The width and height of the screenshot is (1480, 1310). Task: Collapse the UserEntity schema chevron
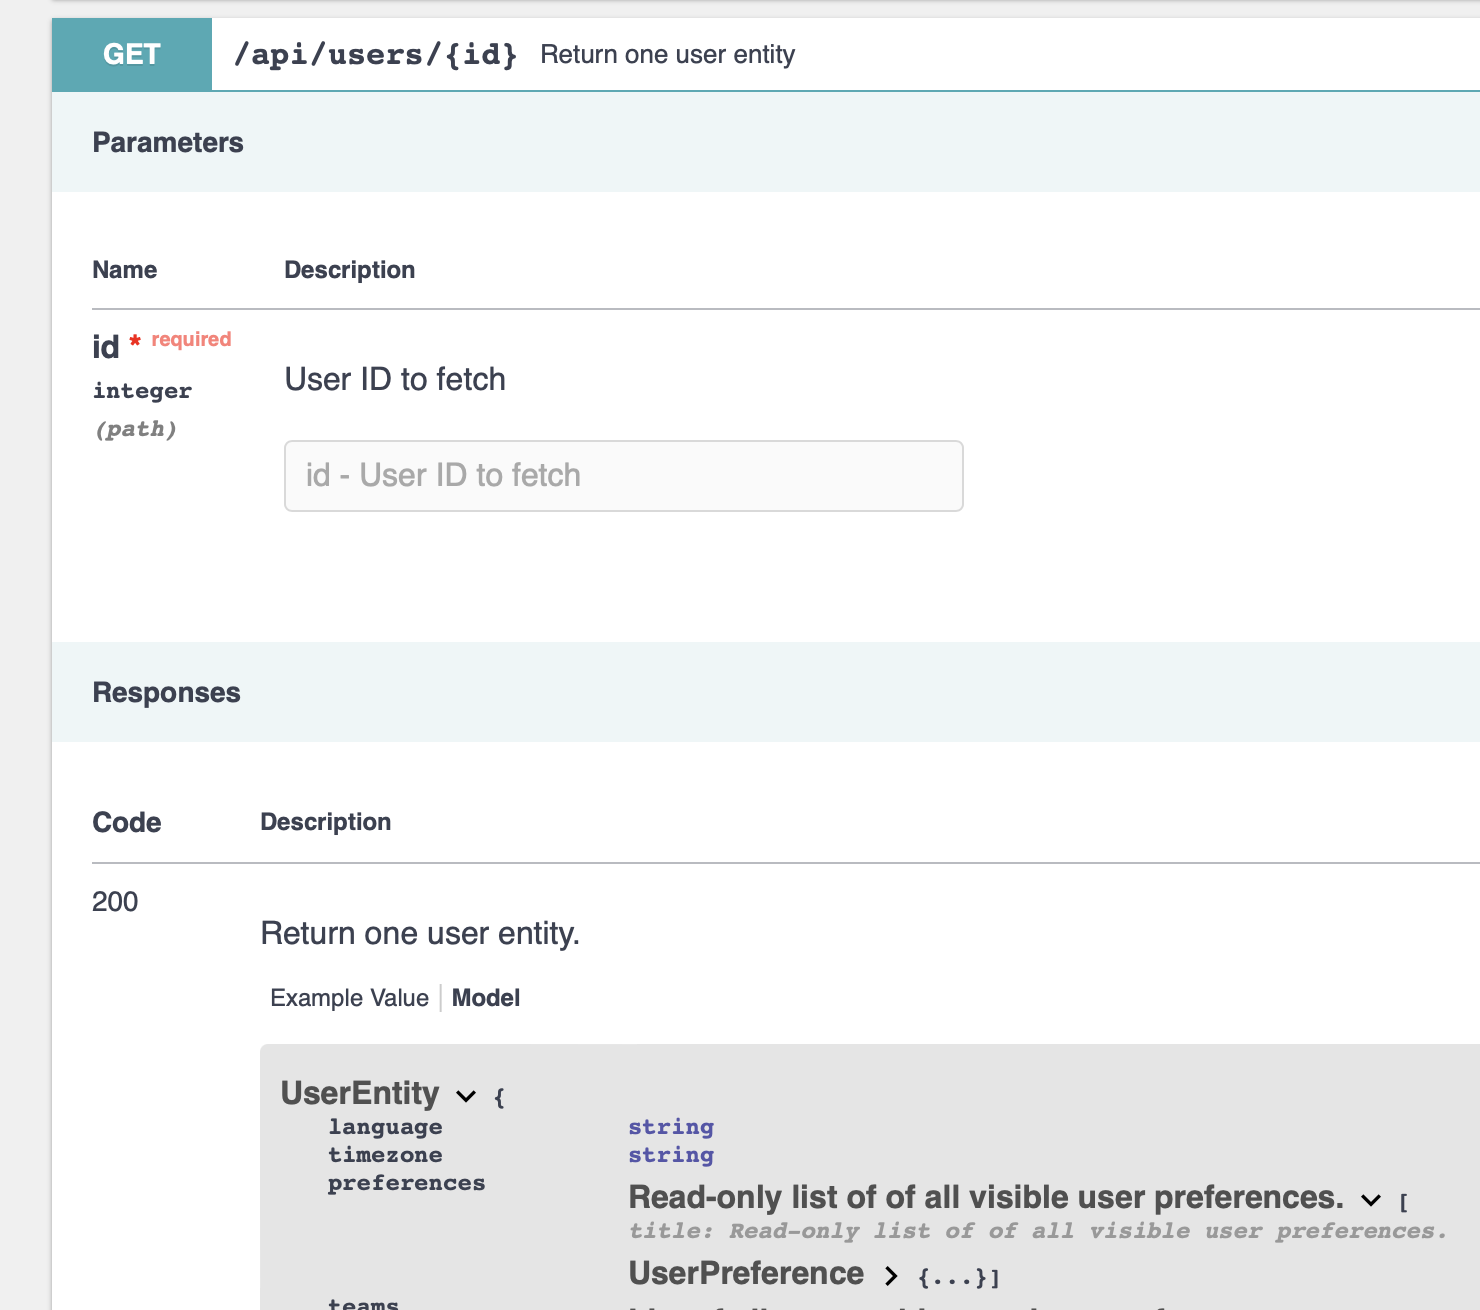(464, 1096)
